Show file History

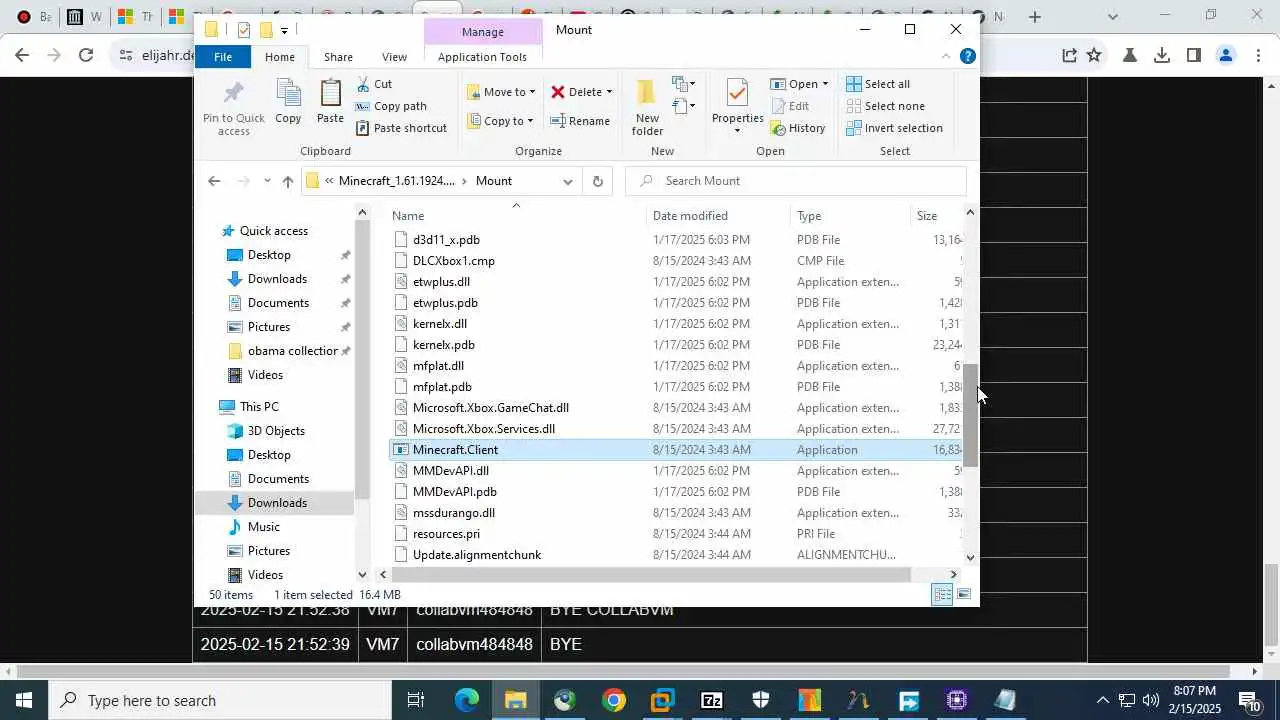(x=798, y=128)
